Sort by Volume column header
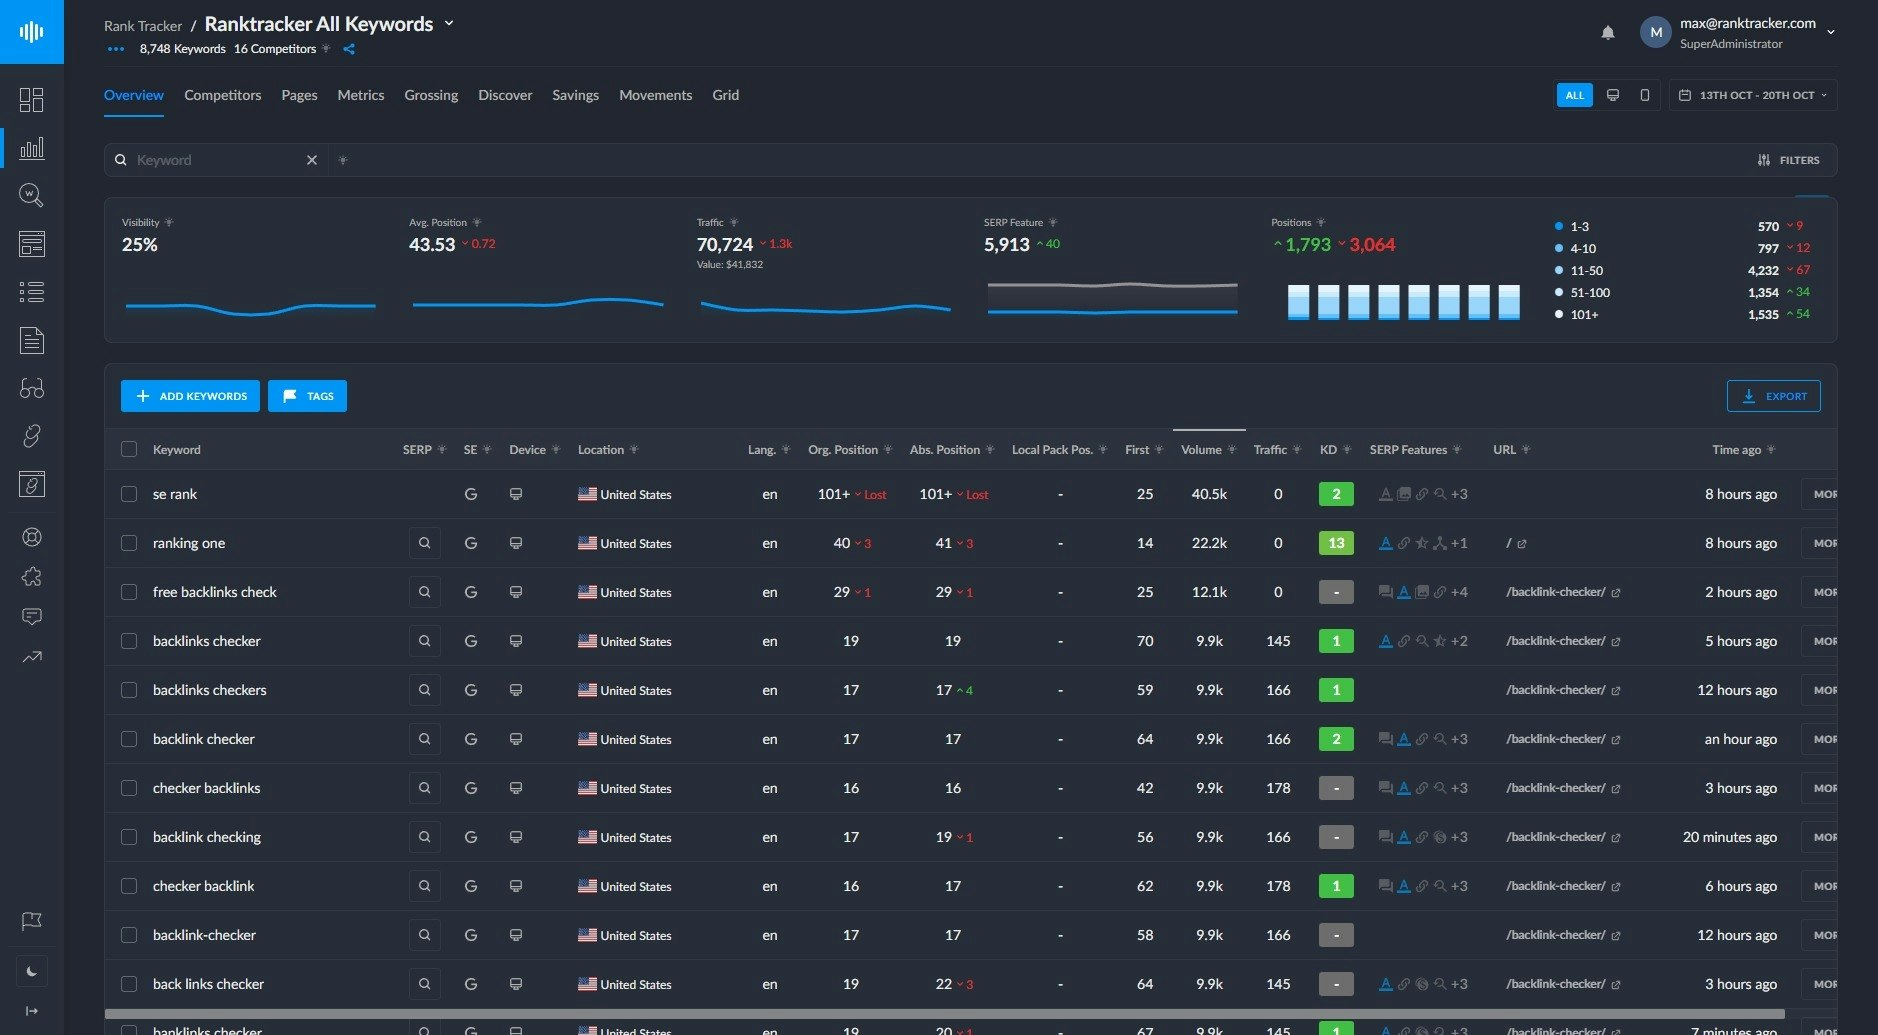 [x=1201, y=450]
